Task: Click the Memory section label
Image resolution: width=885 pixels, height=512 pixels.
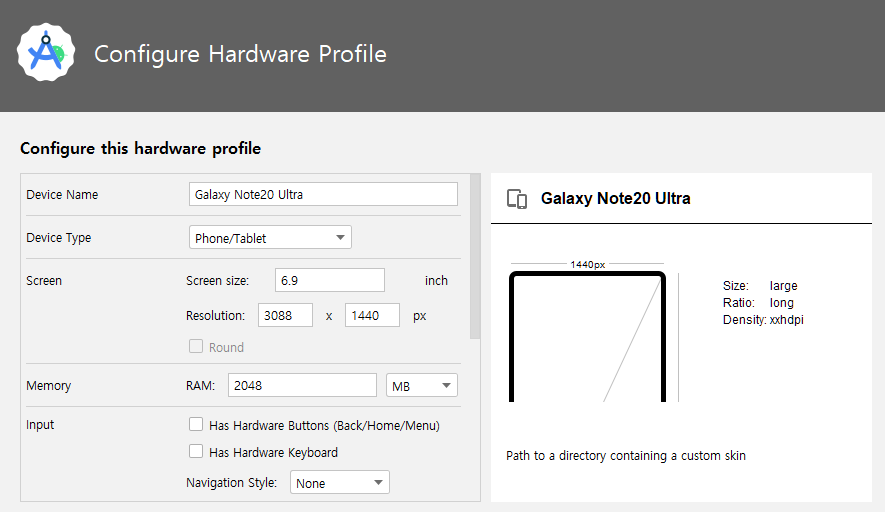Action: 49,386
